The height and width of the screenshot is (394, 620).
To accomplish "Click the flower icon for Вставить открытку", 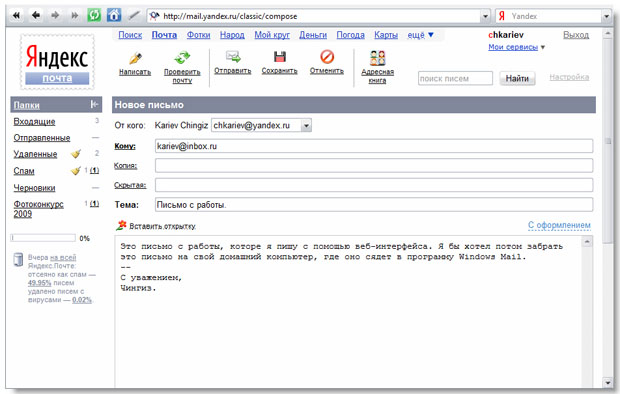I will point(121,225).
